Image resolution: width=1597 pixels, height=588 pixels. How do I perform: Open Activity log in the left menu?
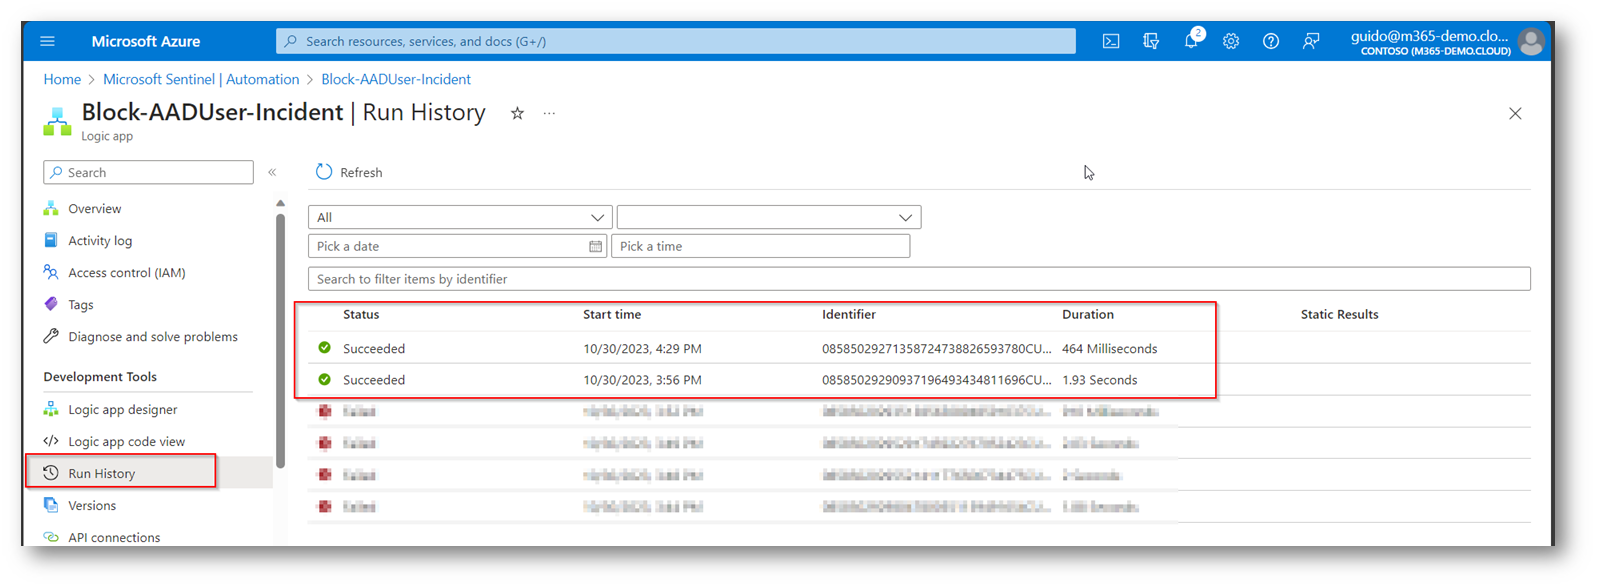pyautogui.click(x=100, y=240)
